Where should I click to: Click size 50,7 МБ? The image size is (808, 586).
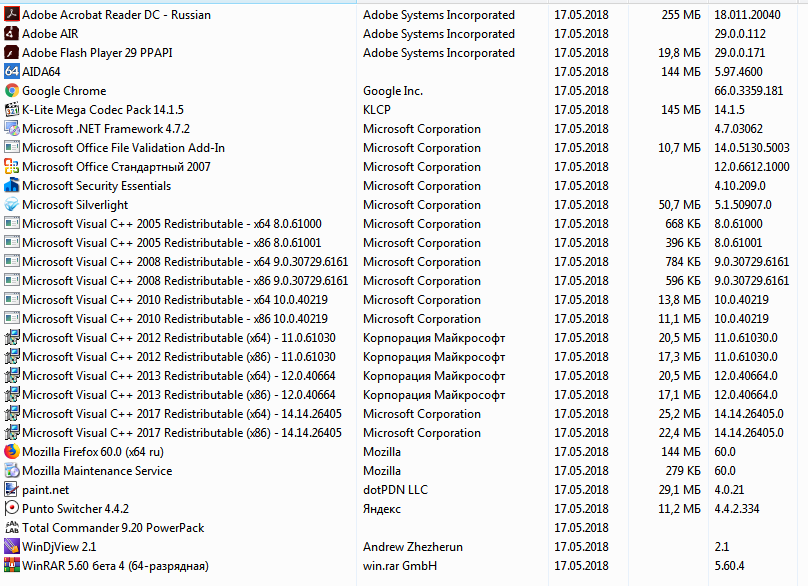pos(680,205)
